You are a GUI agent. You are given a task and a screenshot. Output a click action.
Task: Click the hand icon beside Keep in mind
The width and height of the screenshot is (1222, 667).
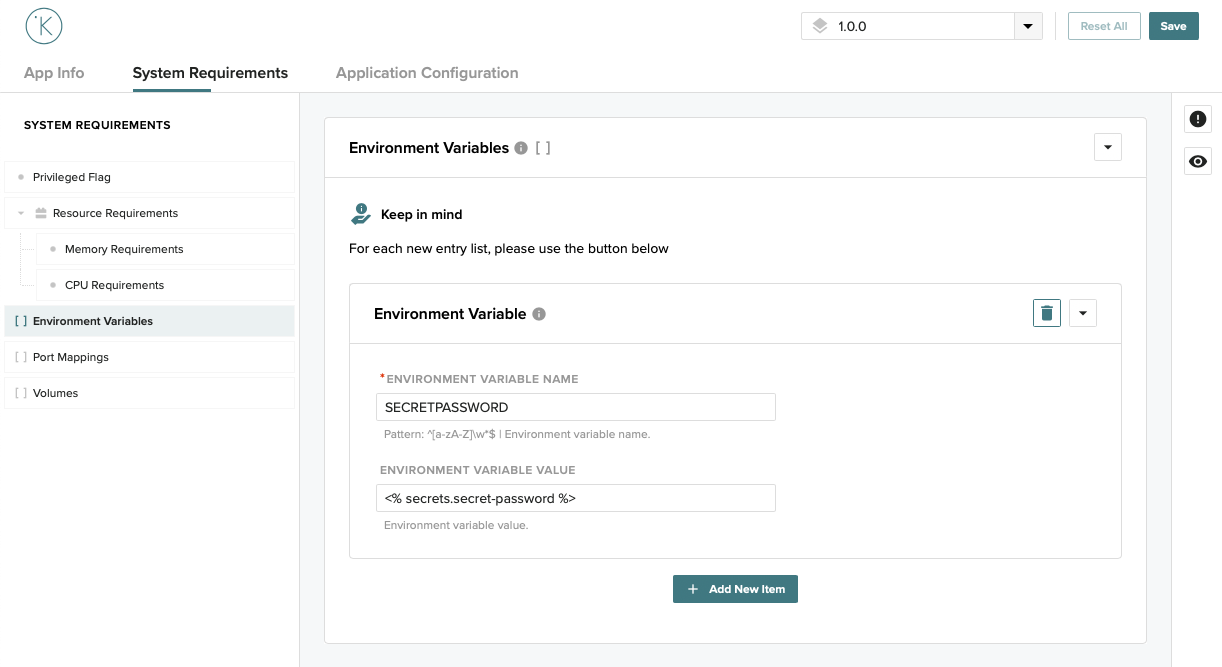(361, 214)
